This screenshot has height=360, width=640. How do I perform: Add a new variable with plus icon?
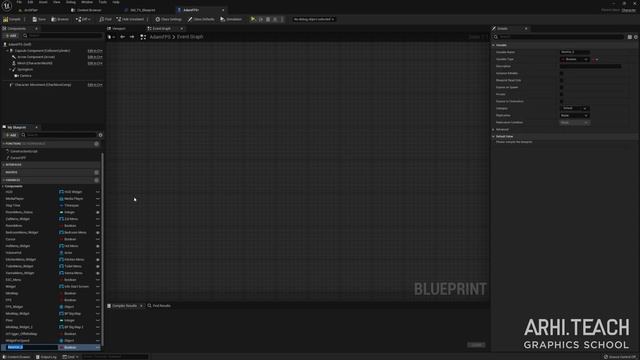point(96,180)
